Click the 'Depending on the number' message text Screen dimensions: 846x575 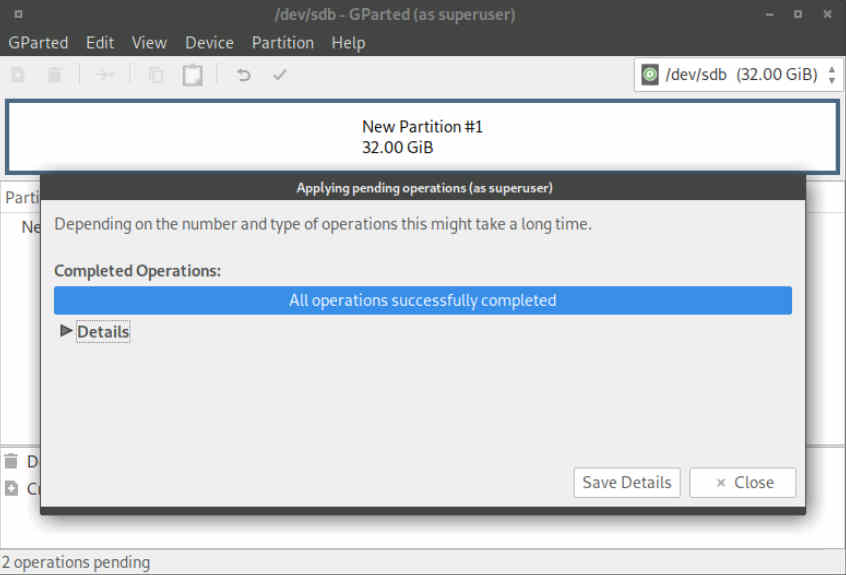point(323,224)
